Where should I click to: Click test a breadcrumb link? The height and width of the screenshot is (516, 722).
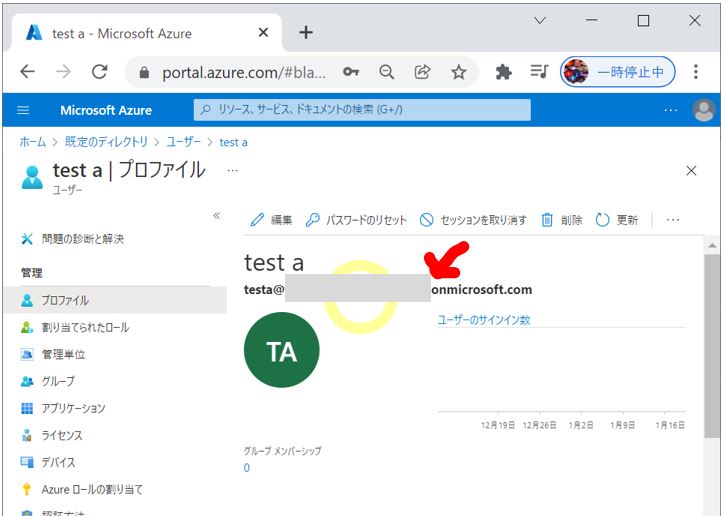233,142
